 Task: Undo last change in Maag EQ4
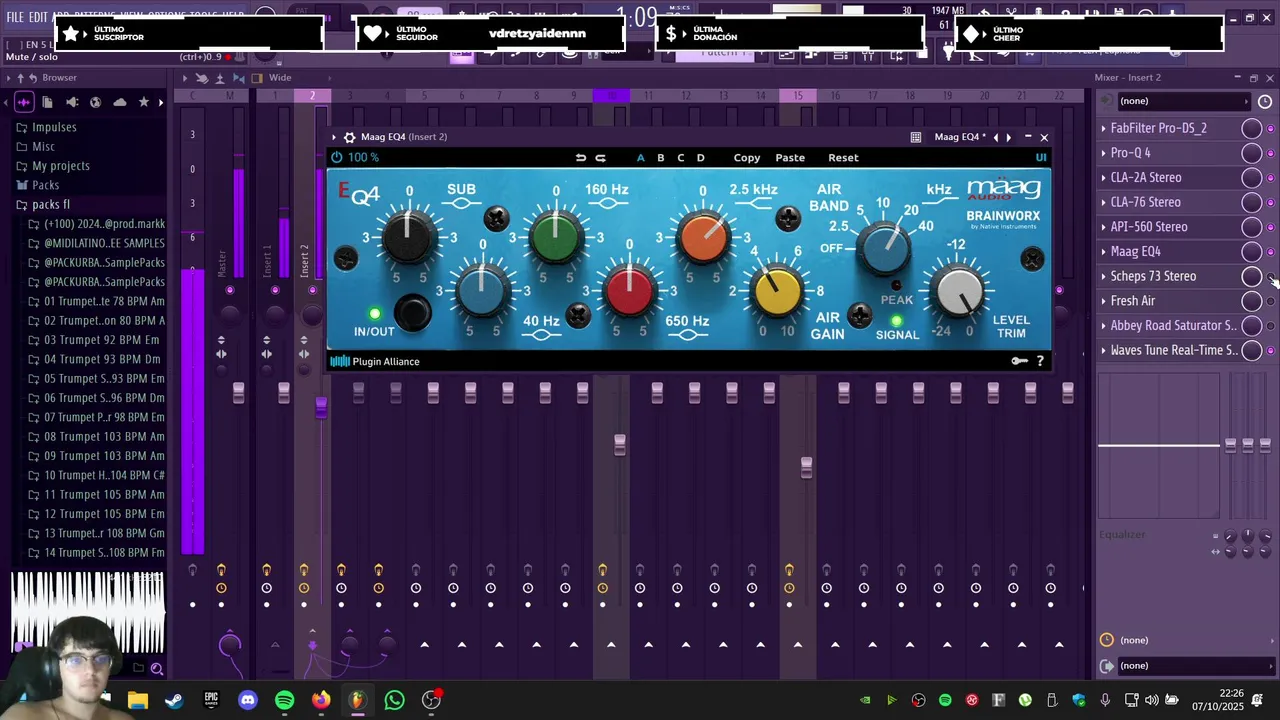point(581,157)
